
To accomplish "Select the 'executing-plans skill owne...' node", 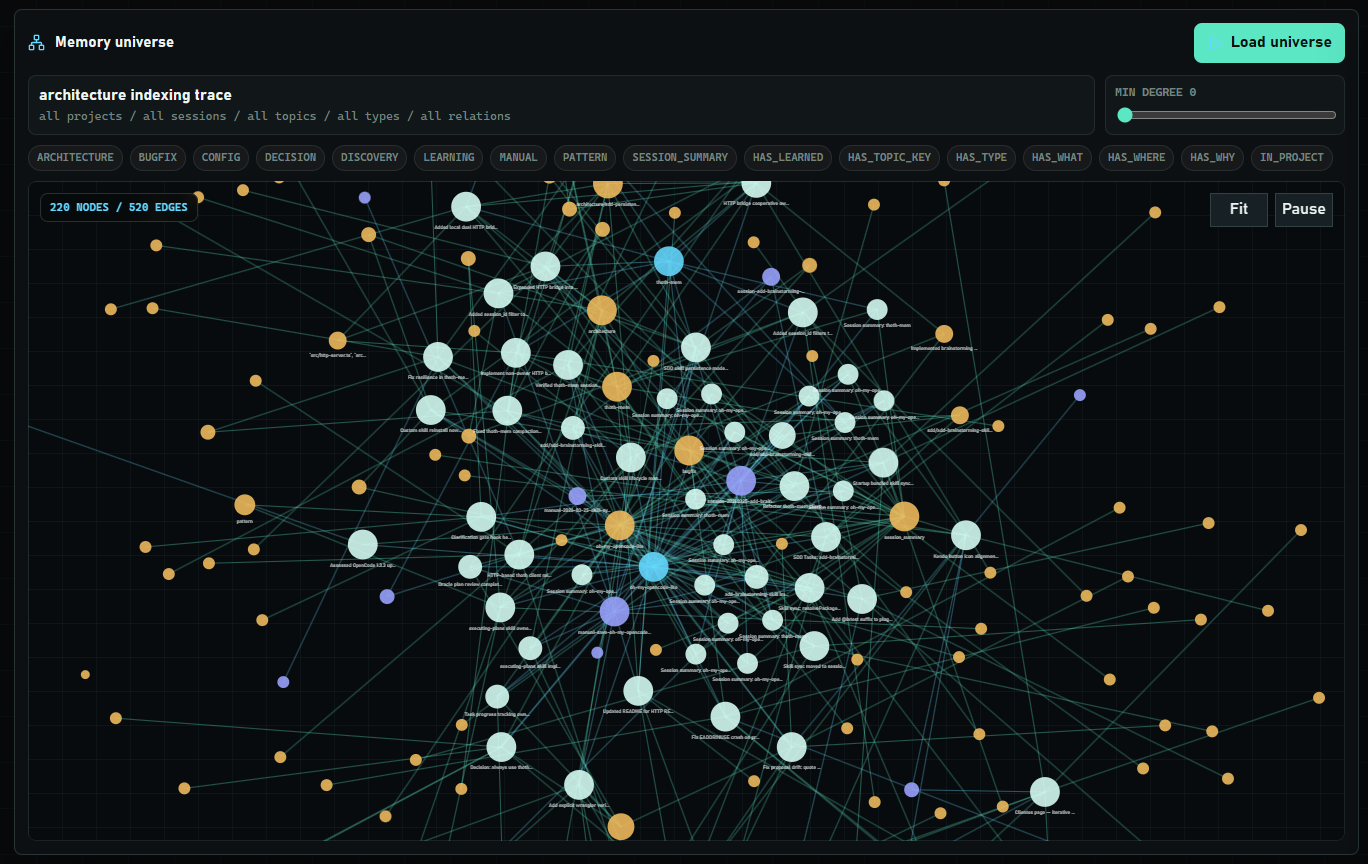I will pyautogui.click(x=500, y=607).
